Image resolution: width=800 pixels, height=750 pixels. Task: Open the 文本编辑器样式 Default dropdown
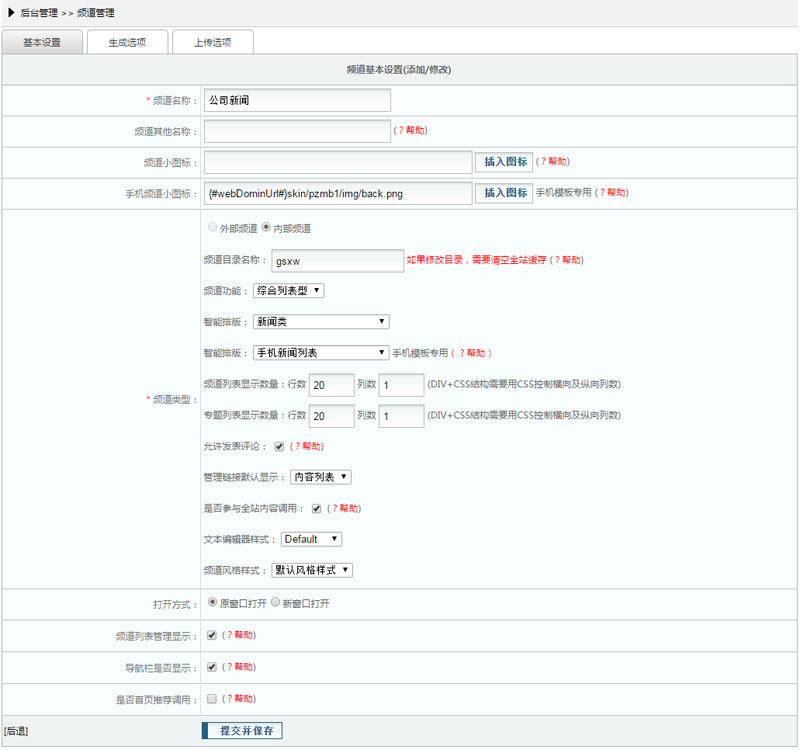point(311,539)
